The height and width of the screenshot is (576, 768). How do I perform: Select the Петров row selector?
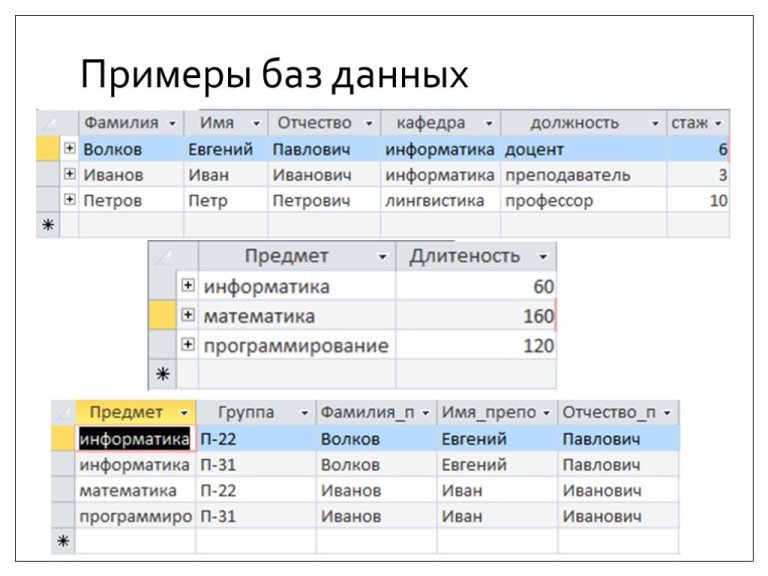[x=48, y=200]
